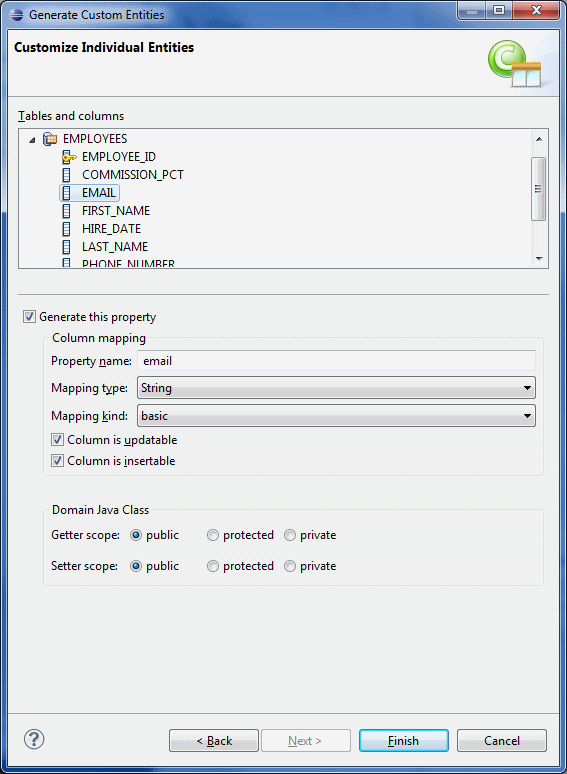Uncheck Generate this property

[29, 316]
